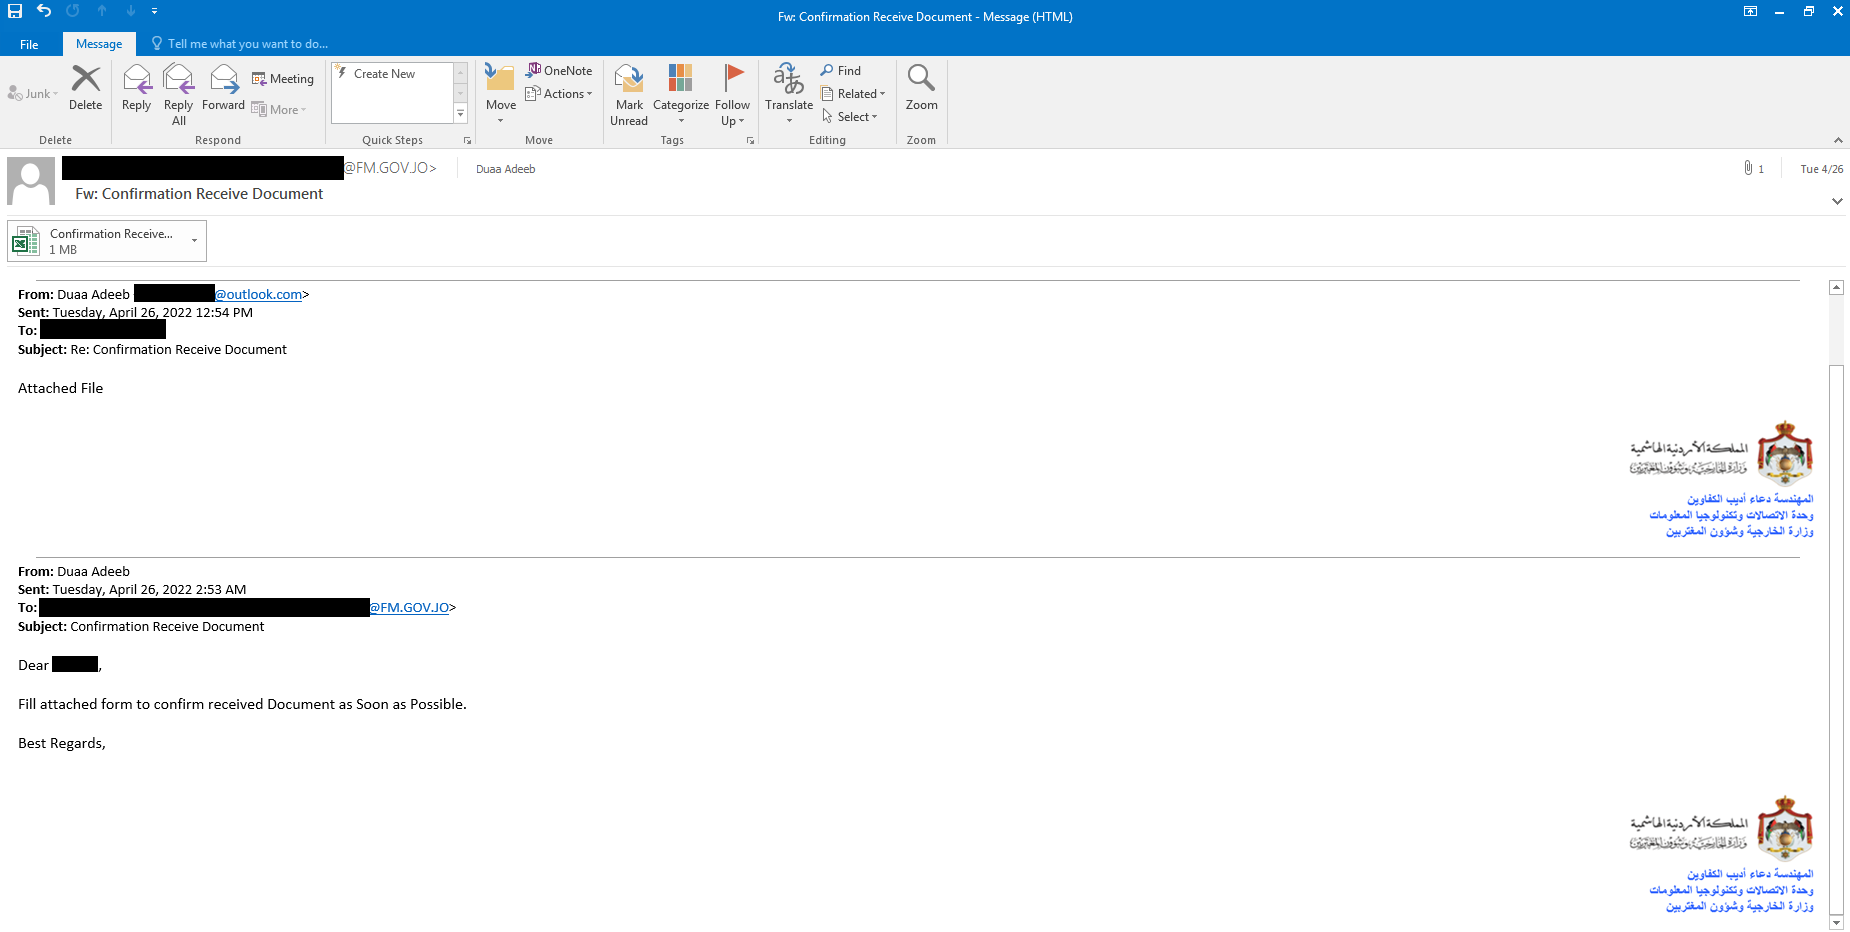Expand the Actions dropdown

[x=560, y=94]
